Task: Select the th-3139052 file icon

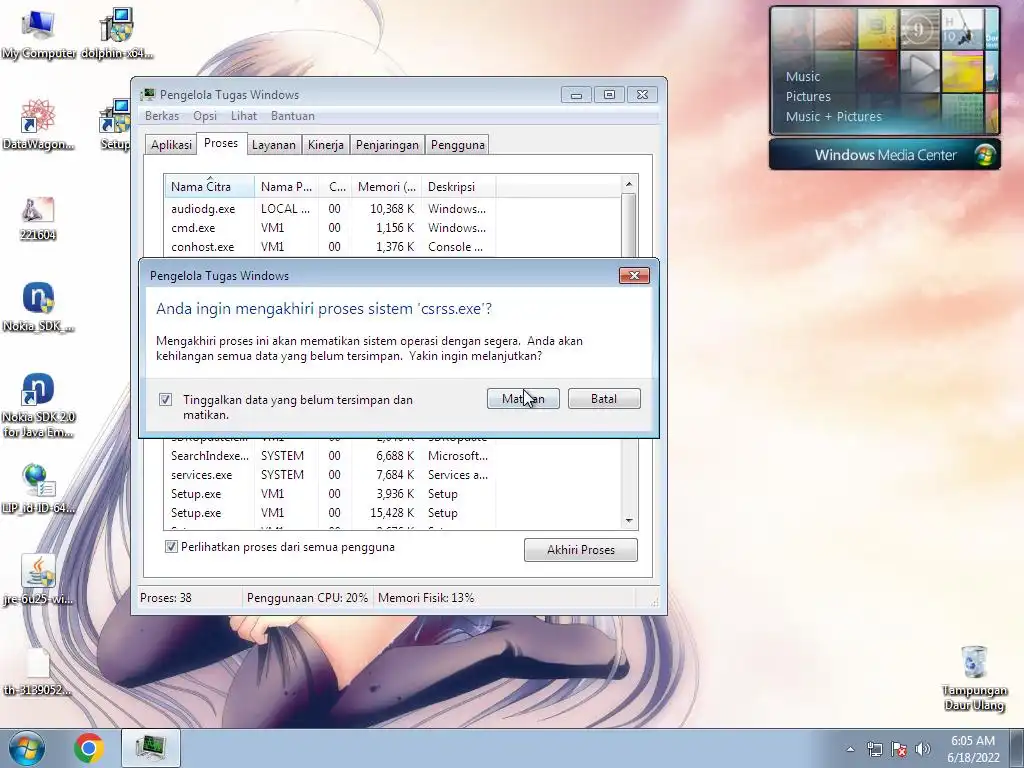Action: click(x=38, y=671)
